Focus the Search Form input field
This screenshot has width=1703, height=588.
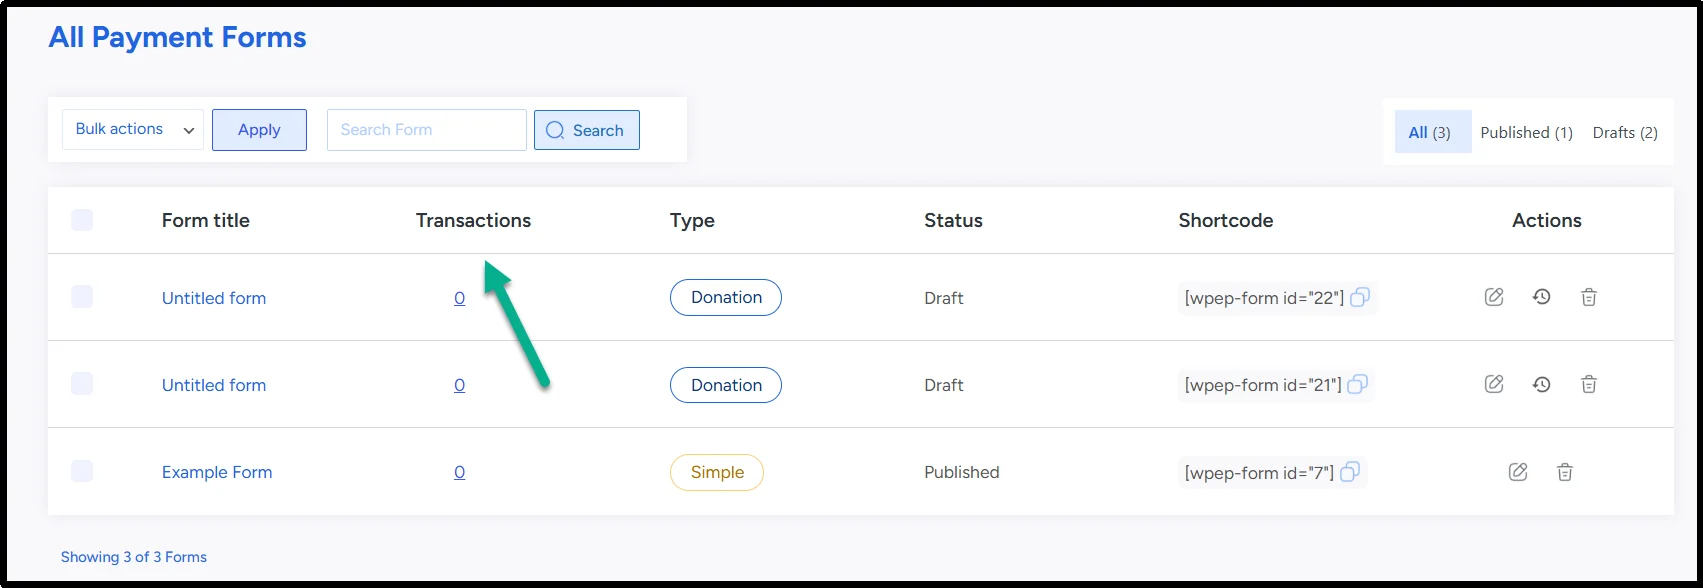click(x=427, y=130)
